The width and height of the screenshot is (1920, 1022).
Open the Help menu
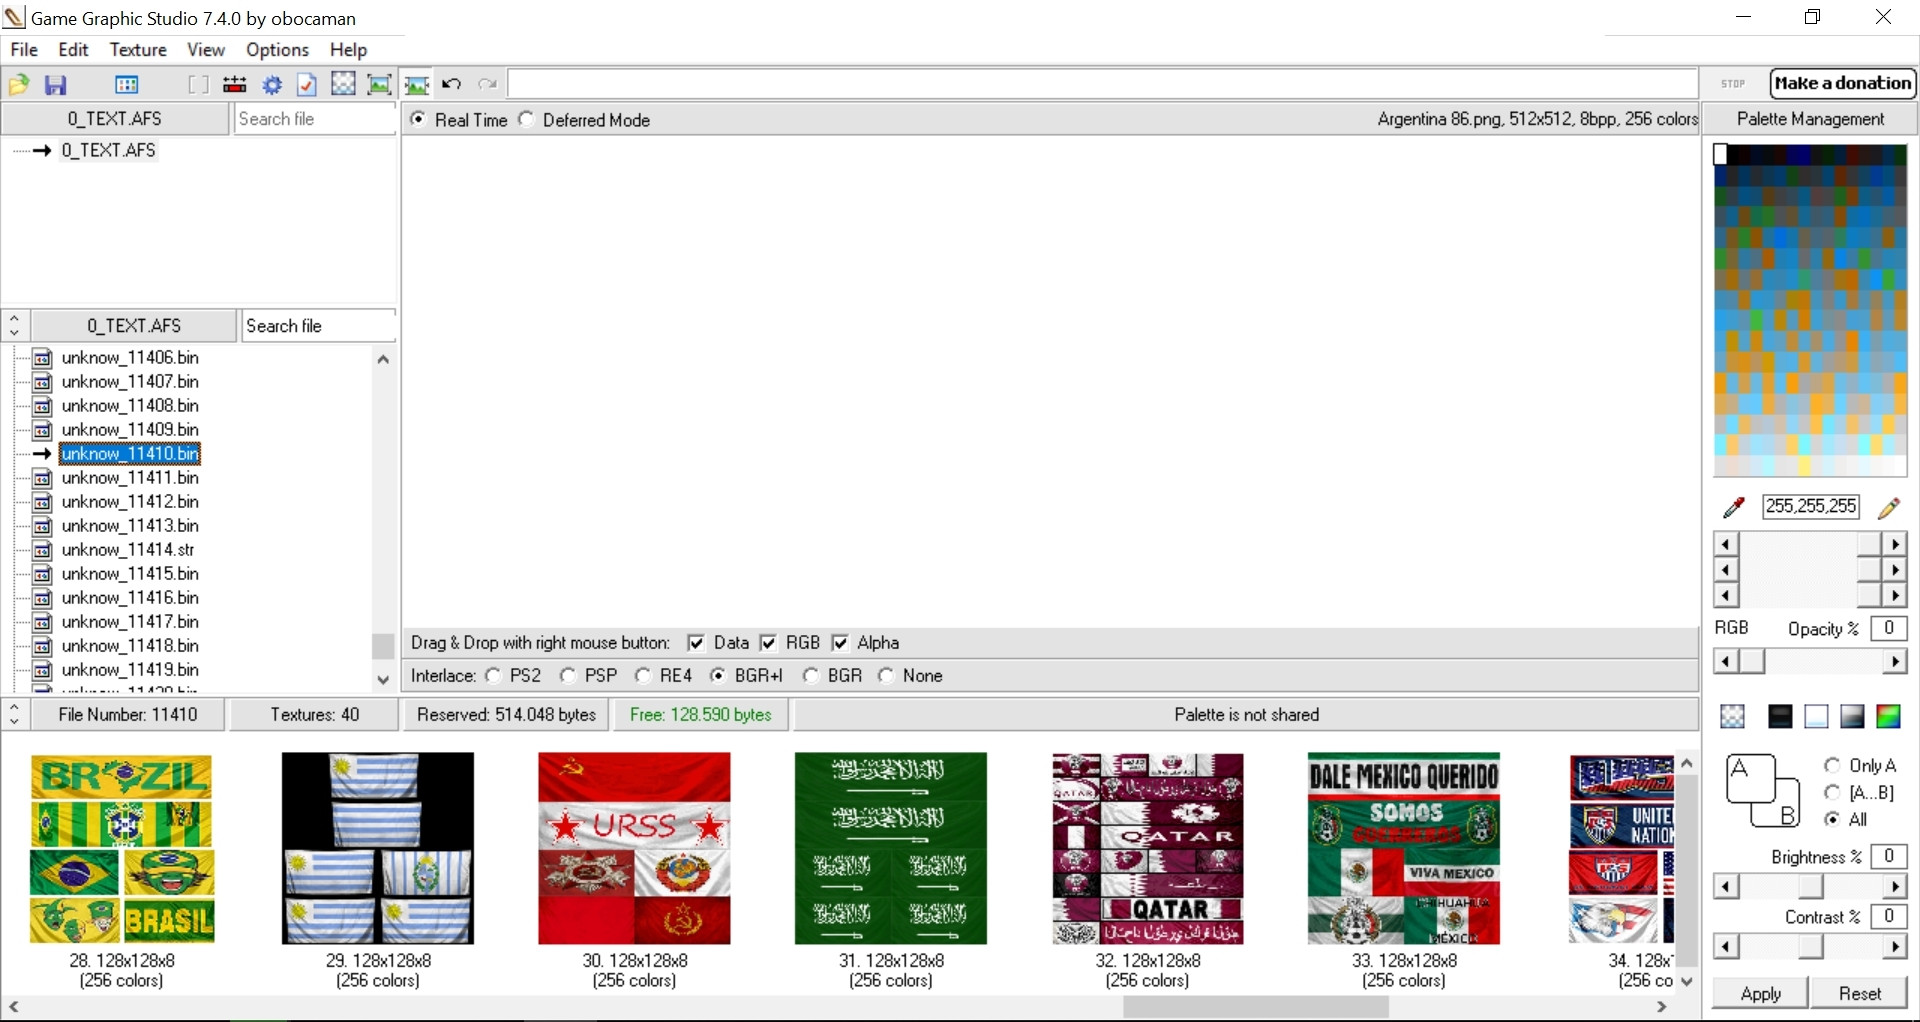click(x=349, y=50)
